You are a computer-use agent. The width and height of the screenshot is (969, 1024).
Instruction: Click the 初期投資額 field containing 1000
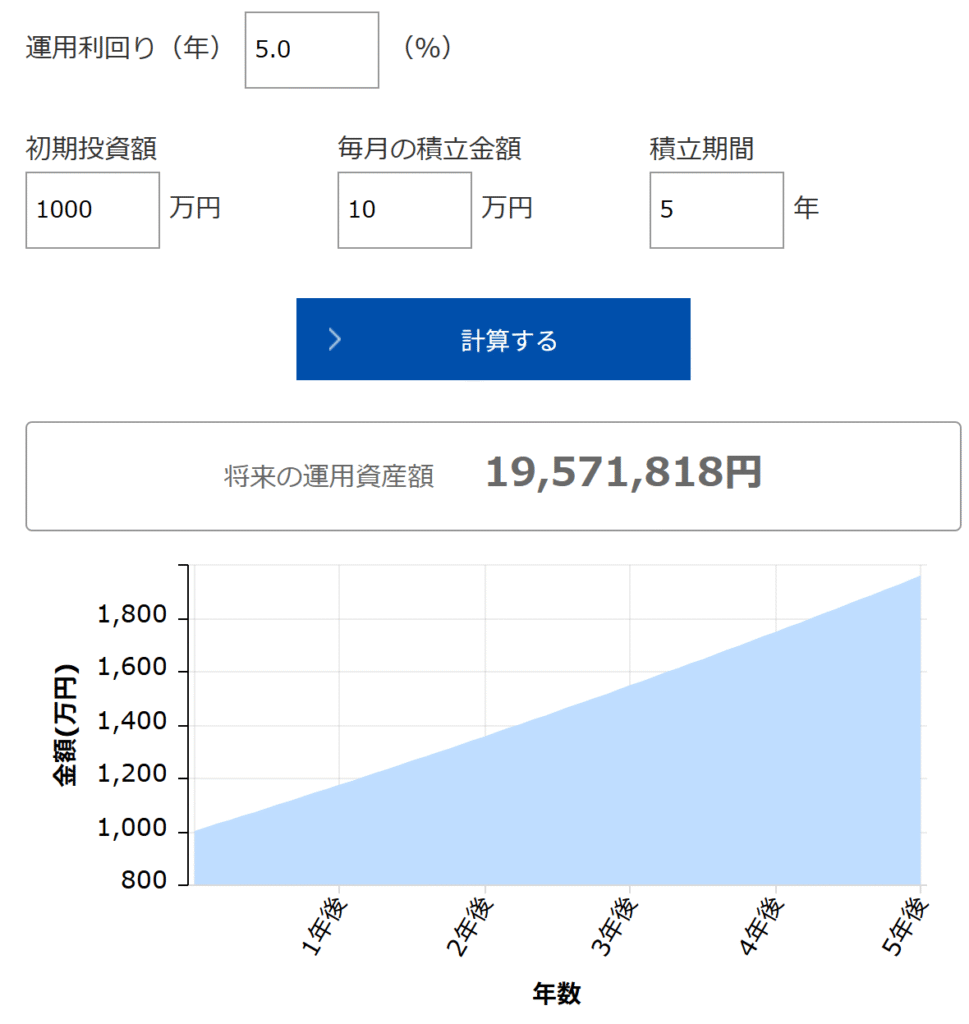[92, 210]
